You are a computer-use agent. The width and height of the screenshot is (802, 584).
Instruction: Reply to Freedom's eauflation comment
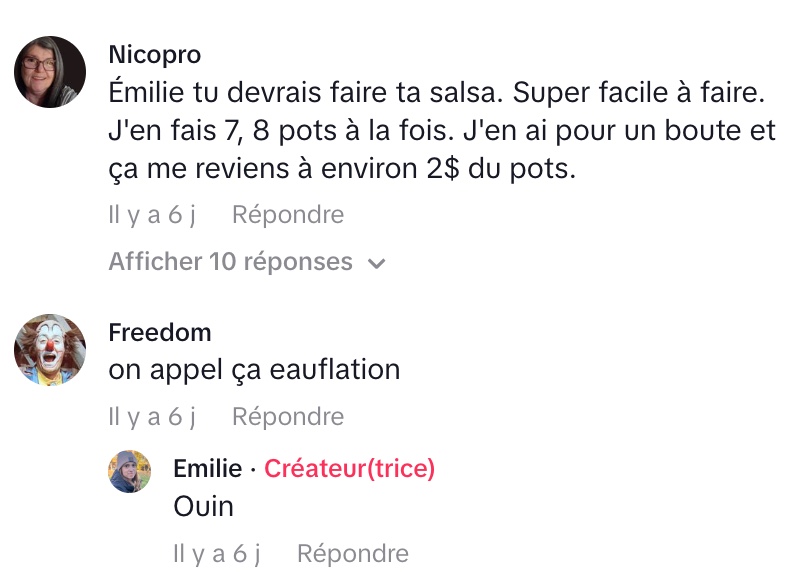coord(288,417)
